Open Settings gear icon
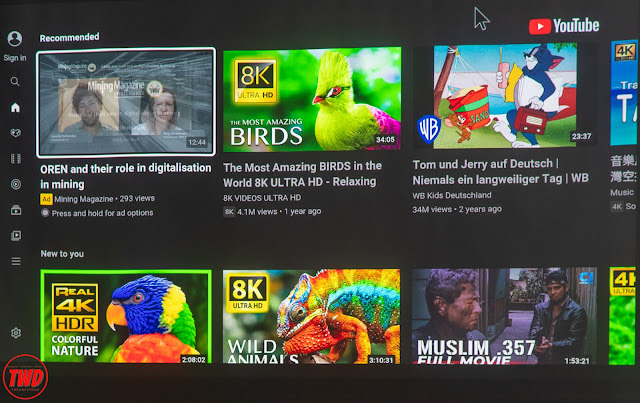Image resolution: width=640 pixels, height=403 pixels. pyautogui.click(x=16, y=333)
